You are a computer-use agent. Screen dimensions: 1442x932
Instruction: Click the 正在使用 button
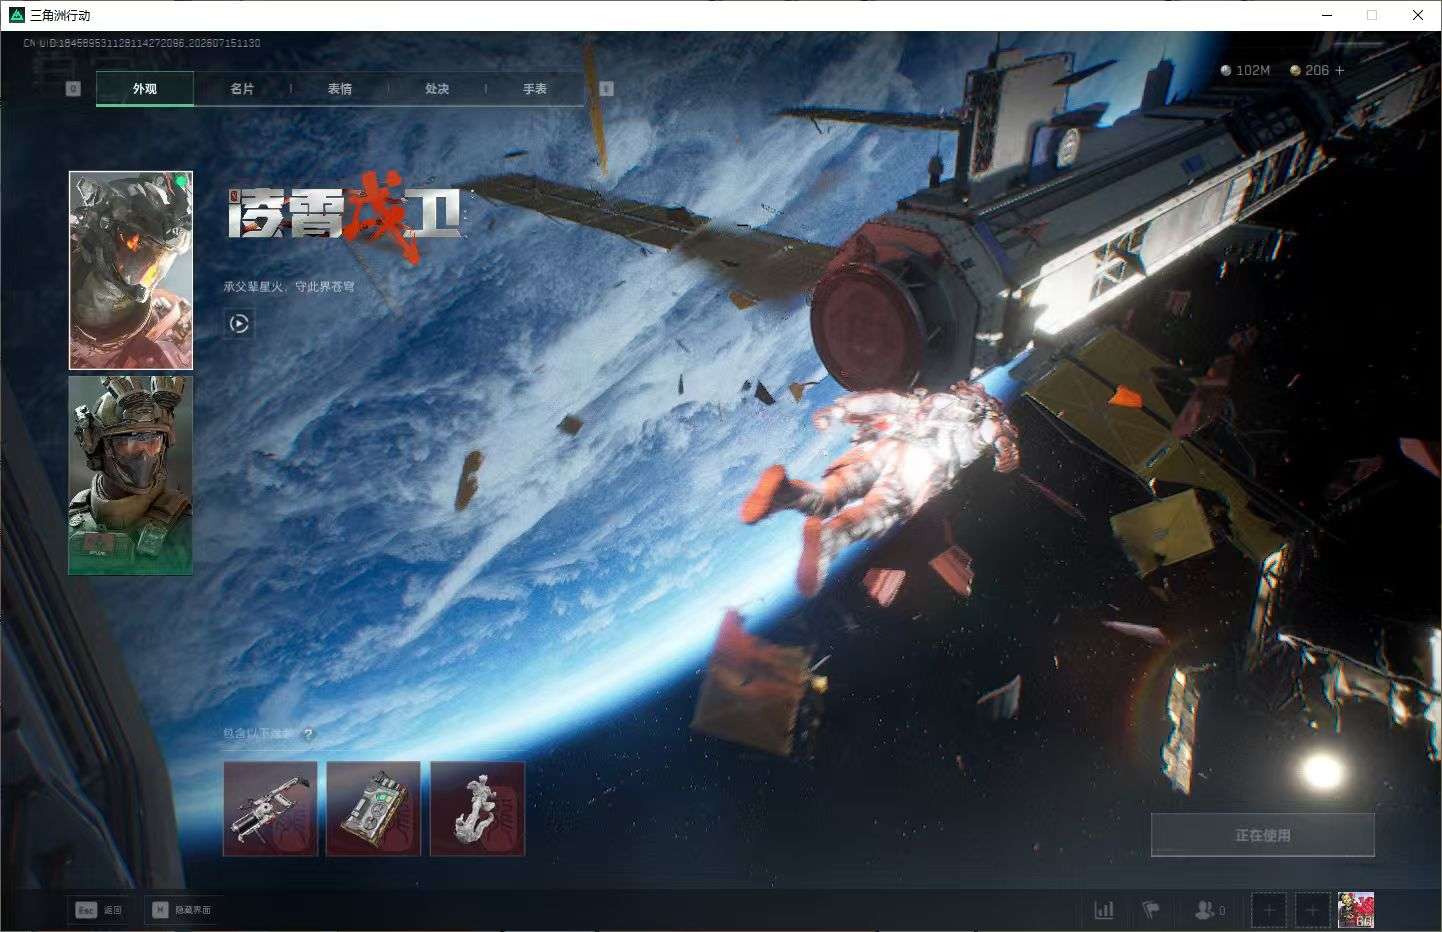(1263, 835)
